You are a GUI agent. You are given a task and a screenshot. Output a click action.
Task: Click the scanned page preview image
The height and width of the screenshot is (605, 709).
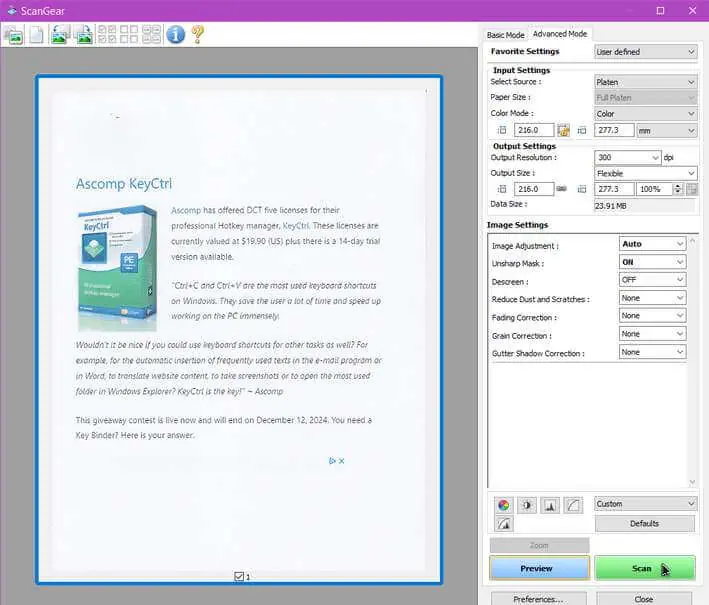pyautogui.click(x=239, y=330)
